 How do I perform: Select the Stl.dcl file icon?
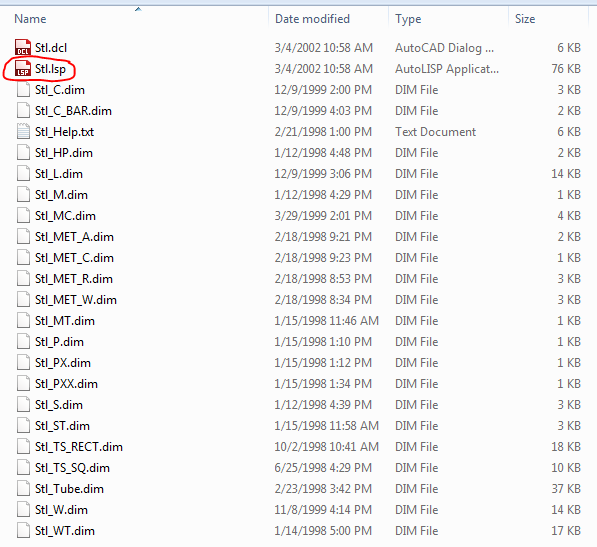tap(23, 48)
